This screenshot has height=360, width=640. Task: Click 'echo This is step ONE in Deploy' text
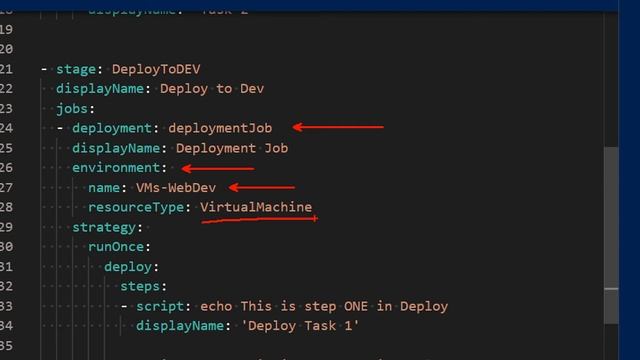324,306
